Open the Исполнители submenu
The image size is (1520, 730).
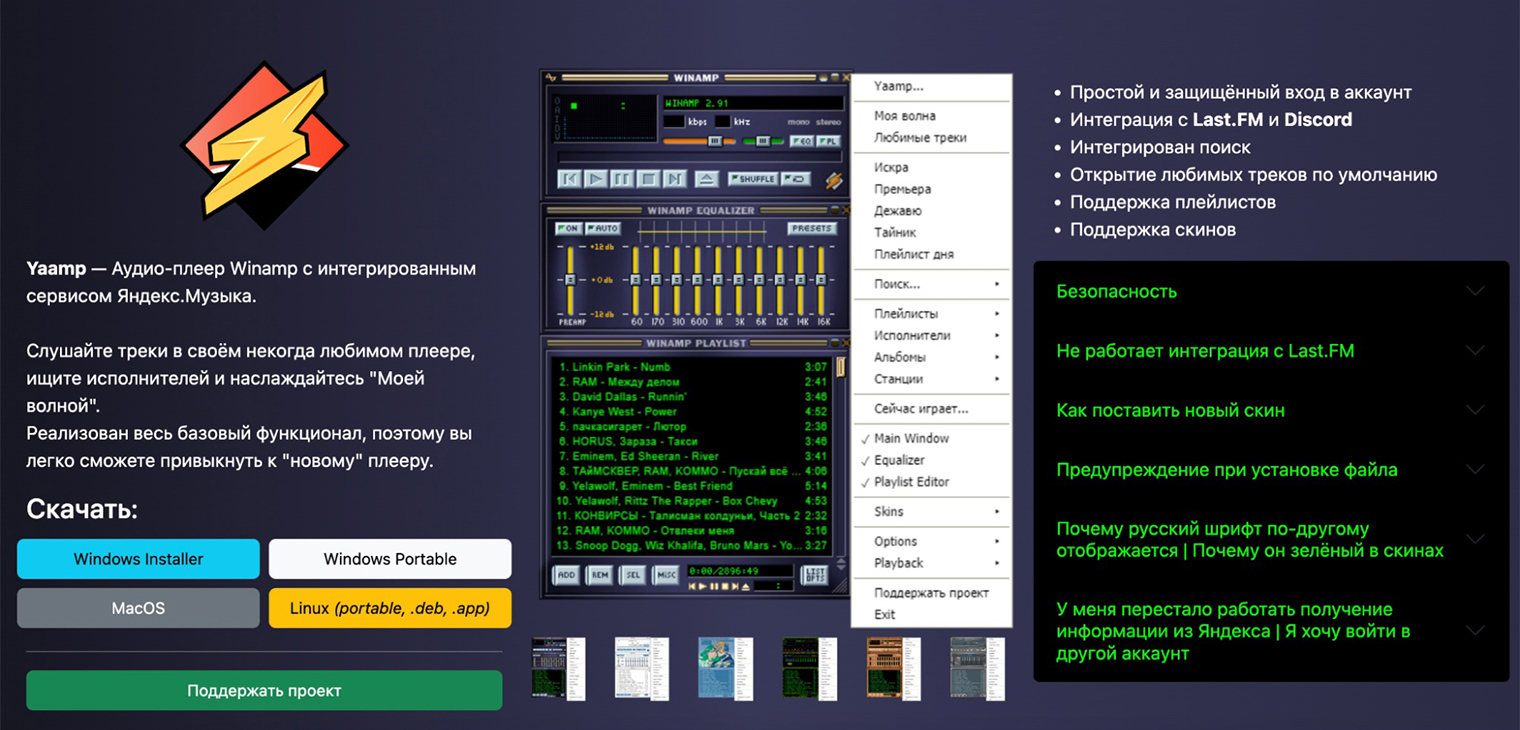click(931, 336)
